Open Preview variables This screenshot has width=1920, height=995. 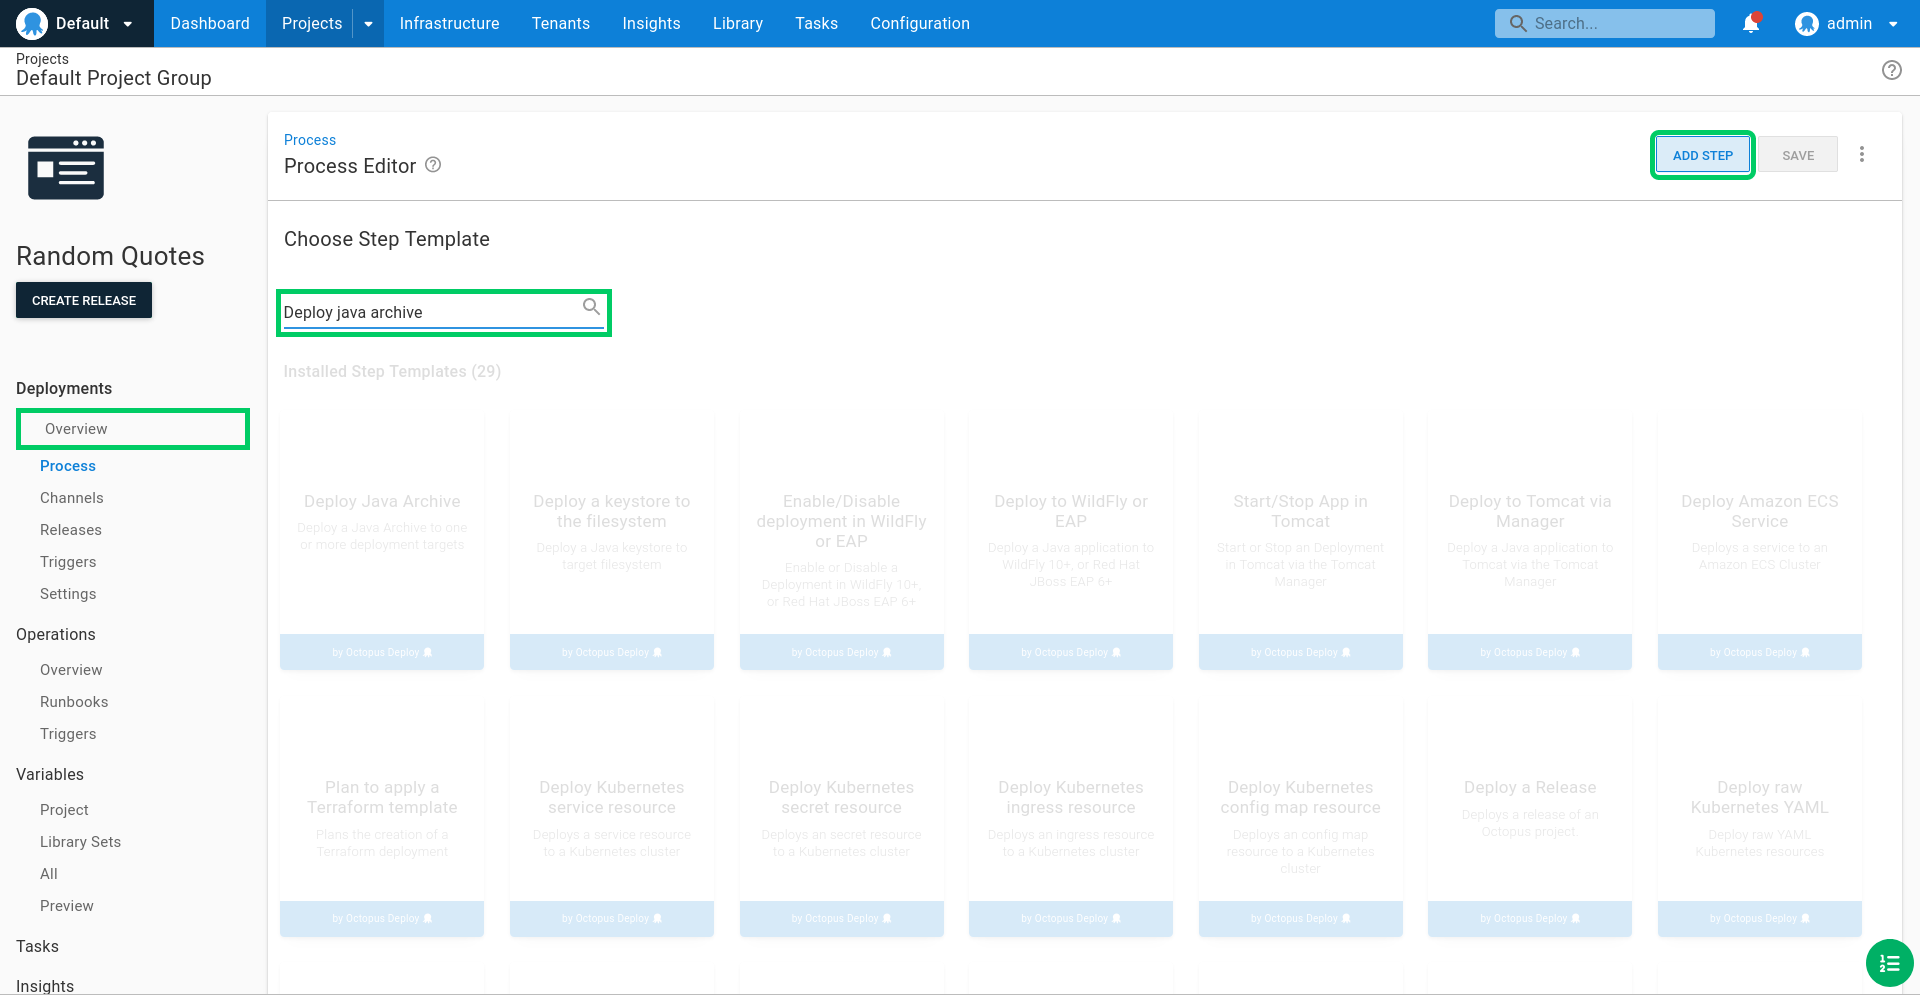pos(67,906)
